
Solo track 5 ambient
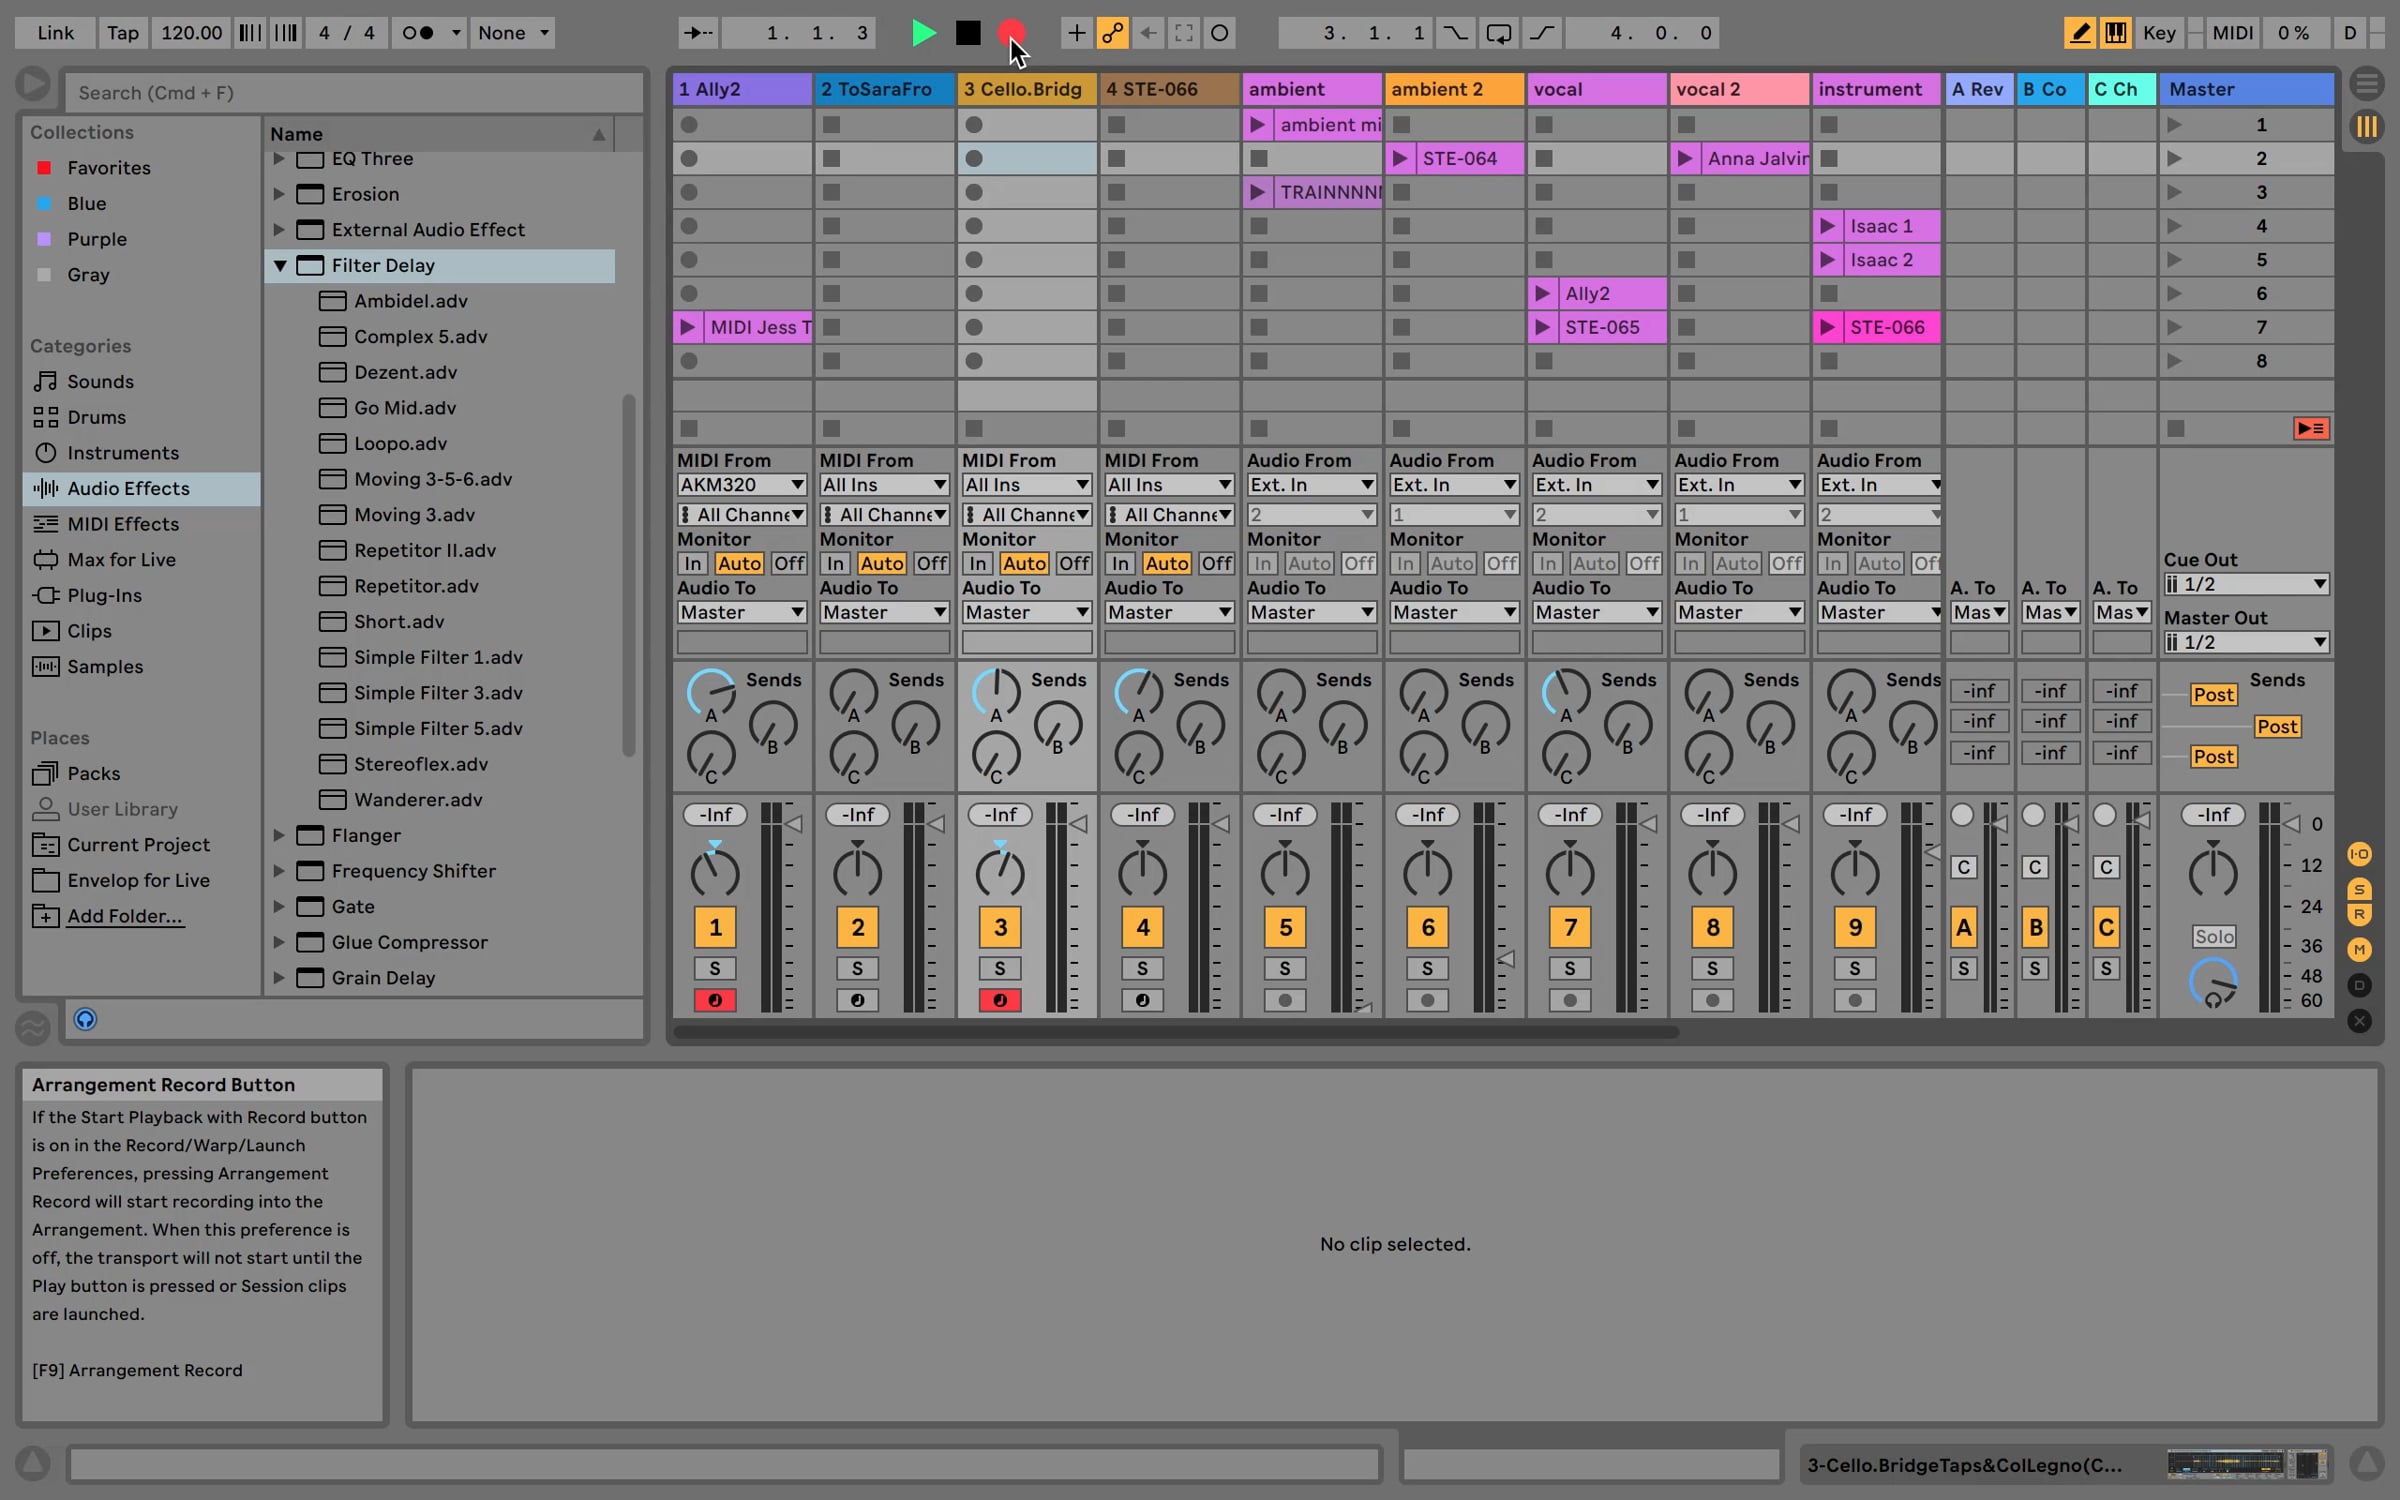pos(1284,968)
